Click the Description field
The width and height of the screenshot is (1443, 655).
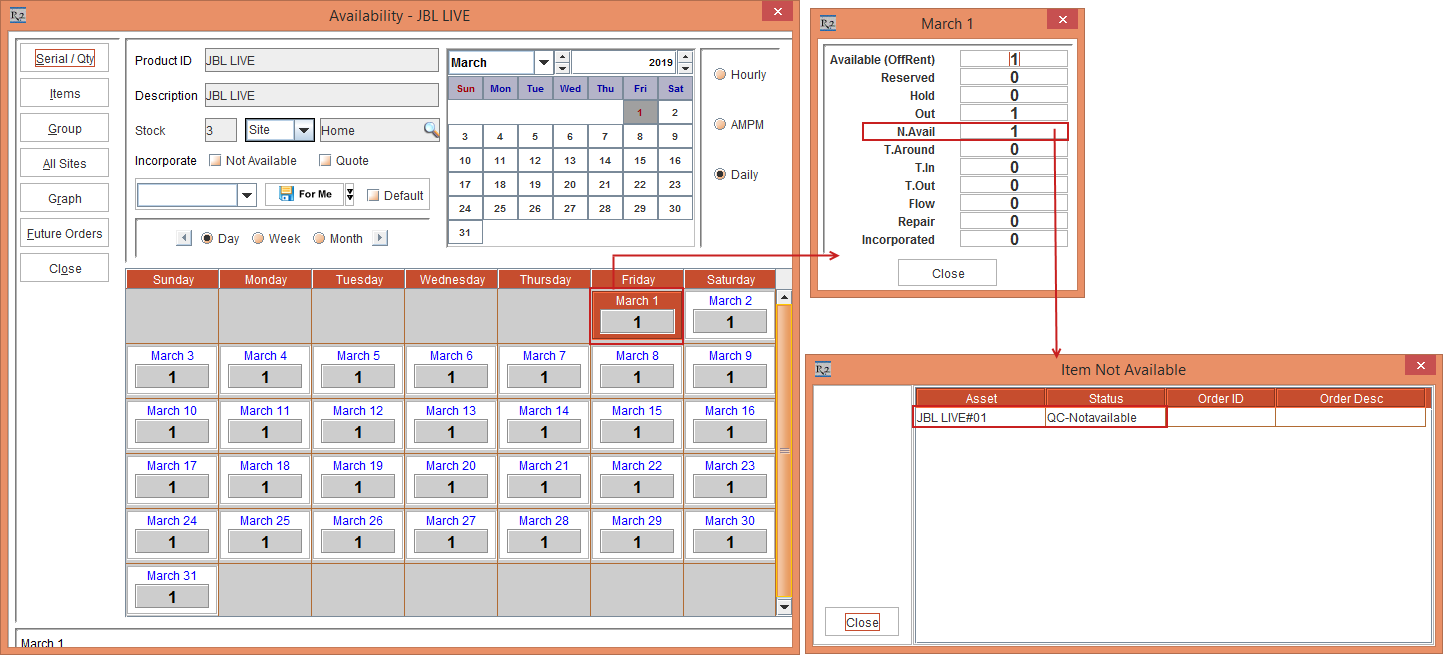point(321,95)
